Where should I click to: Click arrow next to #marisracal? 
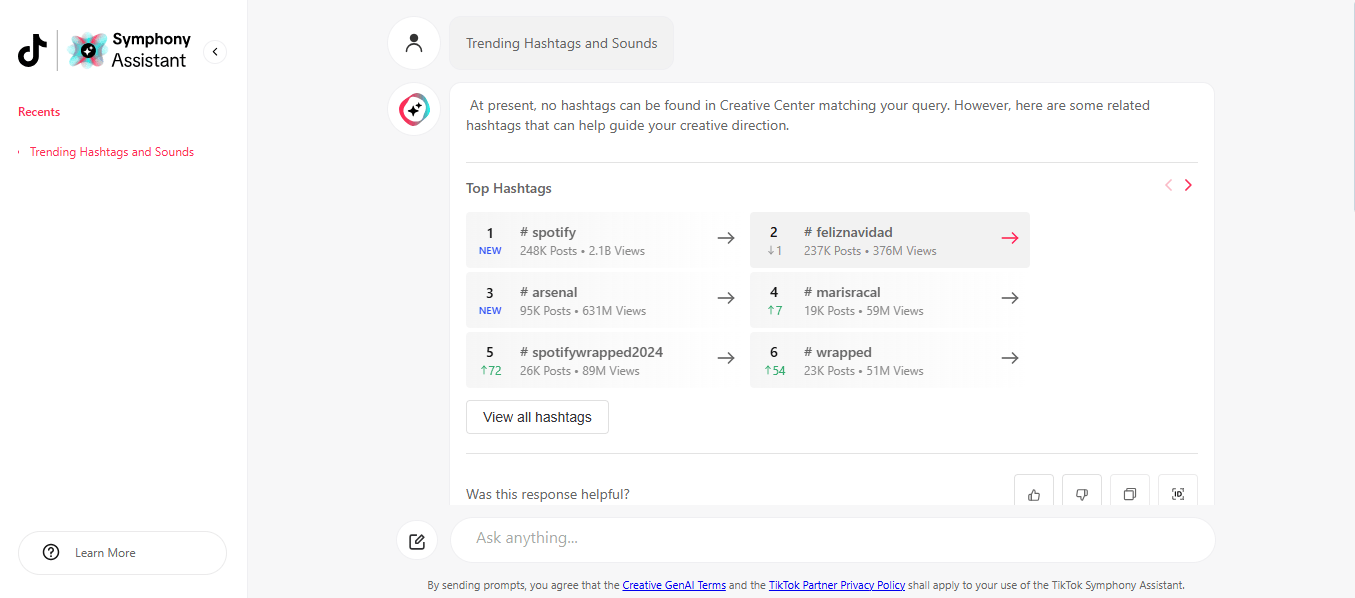pos(1010,298)
